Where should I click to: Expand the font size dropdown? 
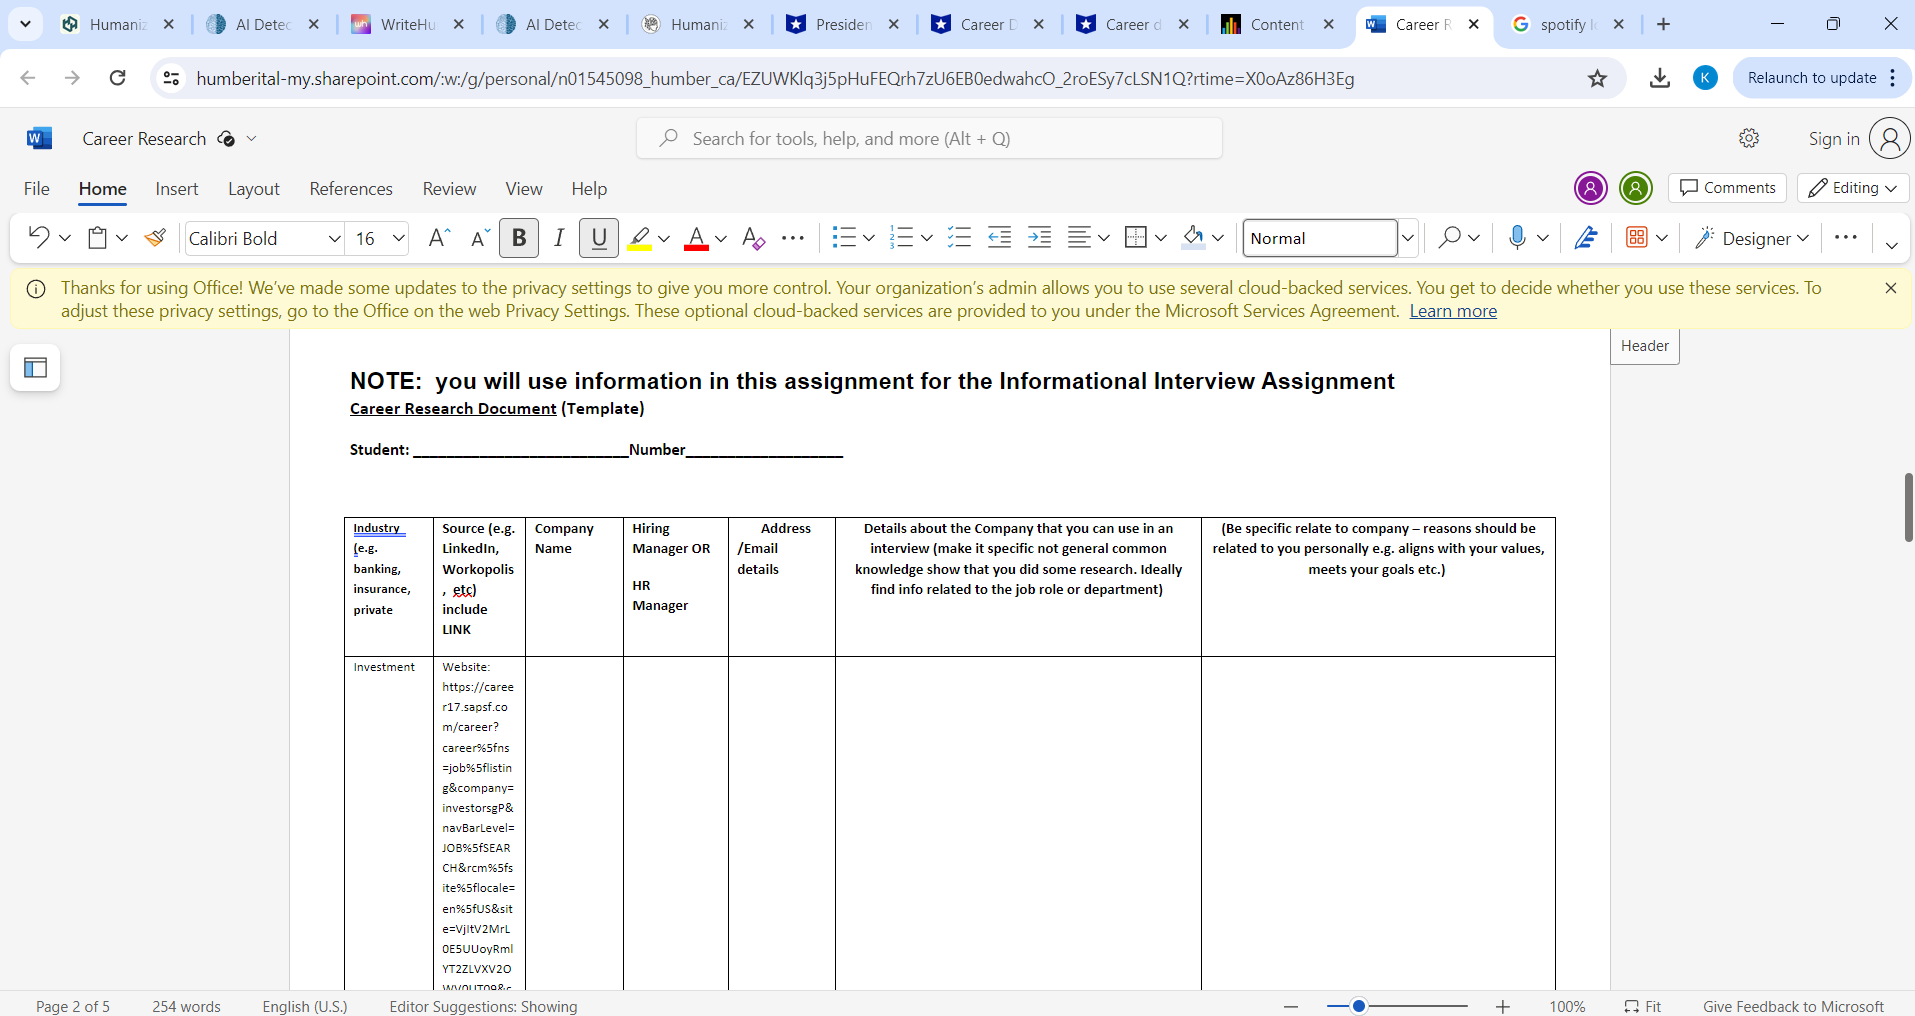coord(399,238)
